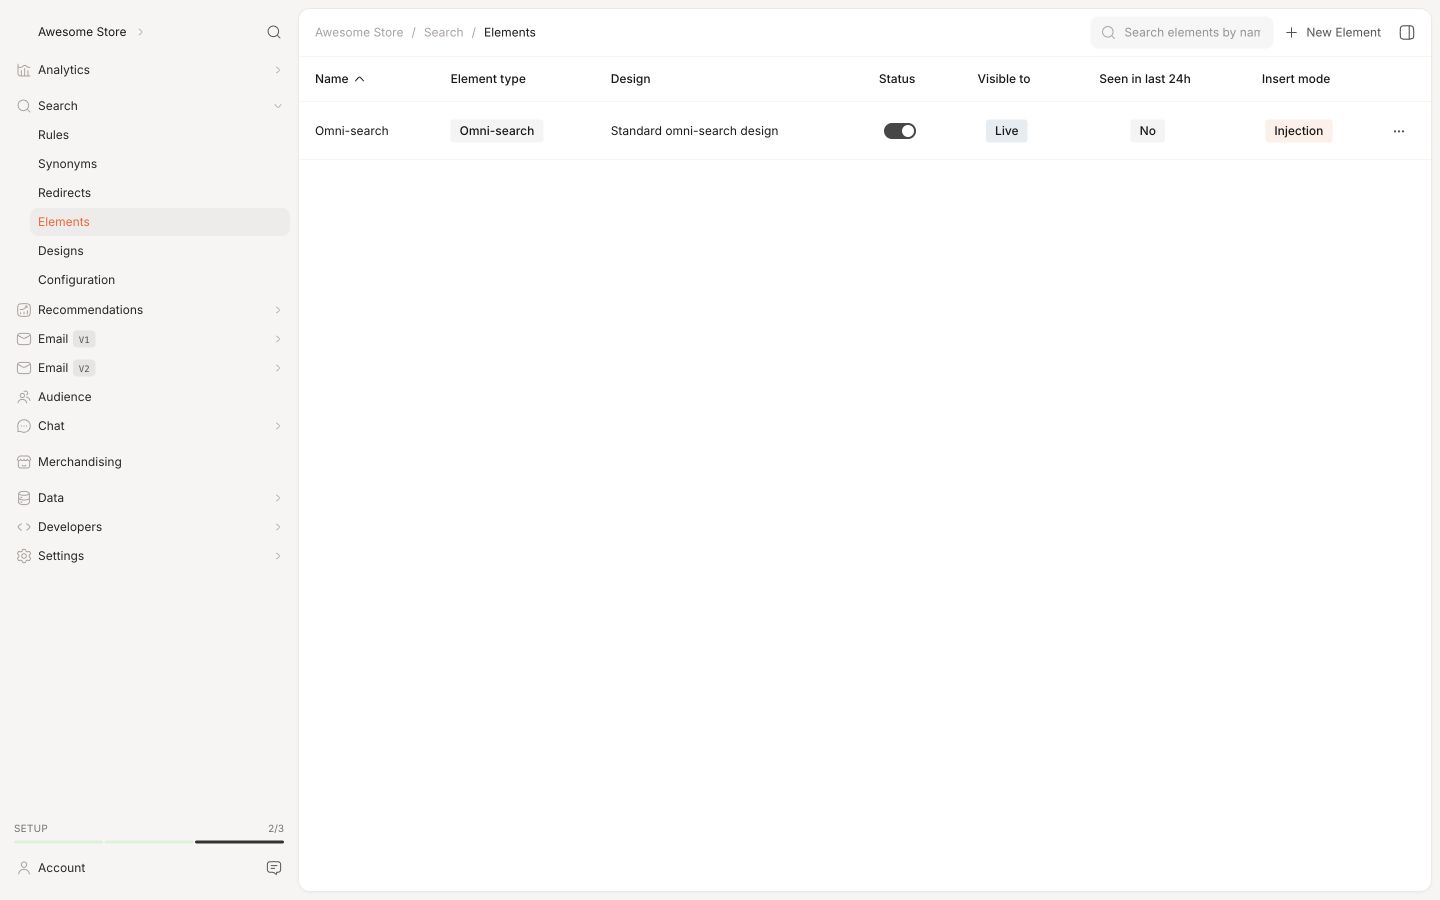Click the Omni-search element type badge
This screenshot has height=900, width=1440.
tap(496, 131)
